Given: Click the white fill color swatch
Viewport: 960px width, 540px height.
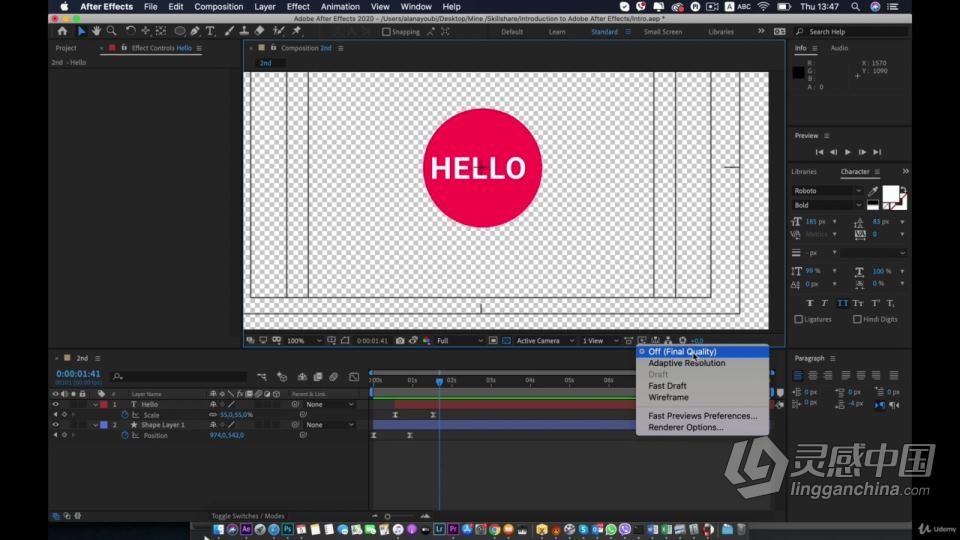Looking at the screenshot, I should click(890, 194).
